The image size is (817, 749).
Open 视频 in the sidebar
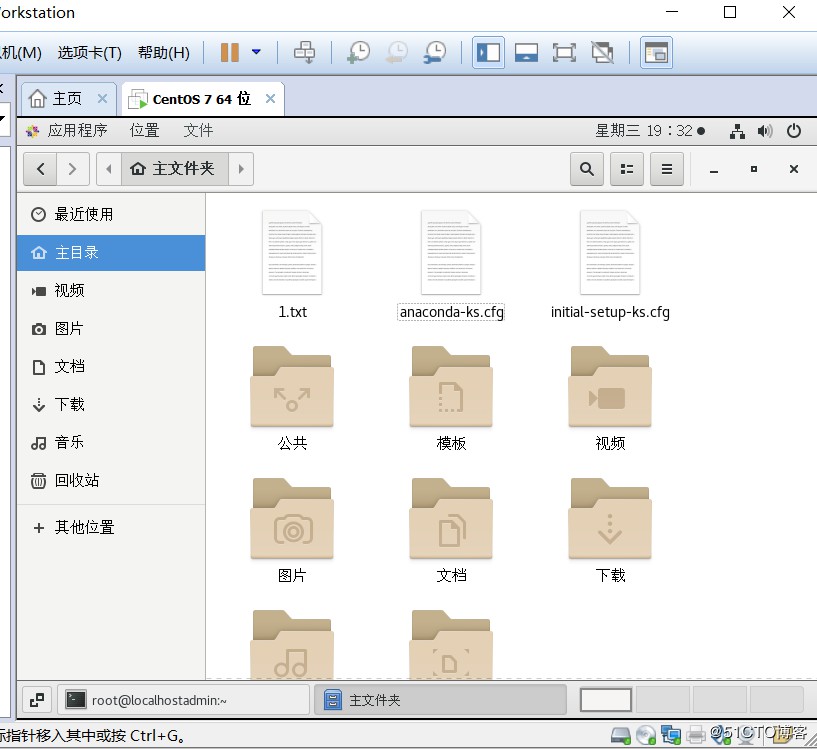tap(111, 290)
